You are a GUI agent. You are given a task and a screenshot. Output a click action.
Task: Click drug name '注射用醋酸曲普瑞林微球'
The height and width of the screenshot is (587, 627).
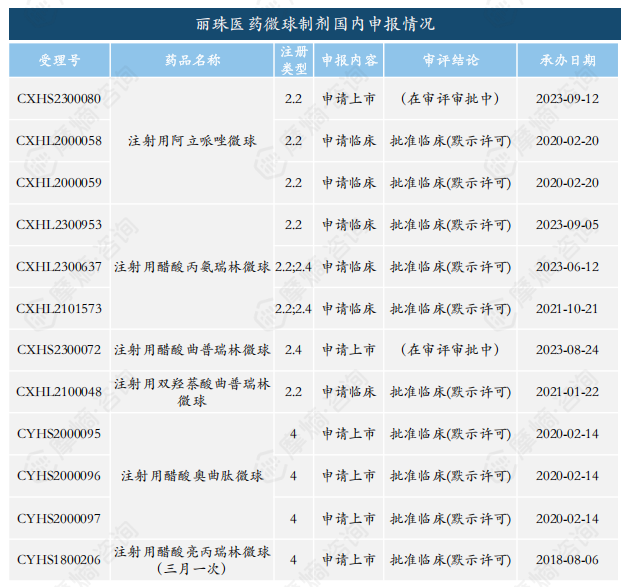pos(192,350)
